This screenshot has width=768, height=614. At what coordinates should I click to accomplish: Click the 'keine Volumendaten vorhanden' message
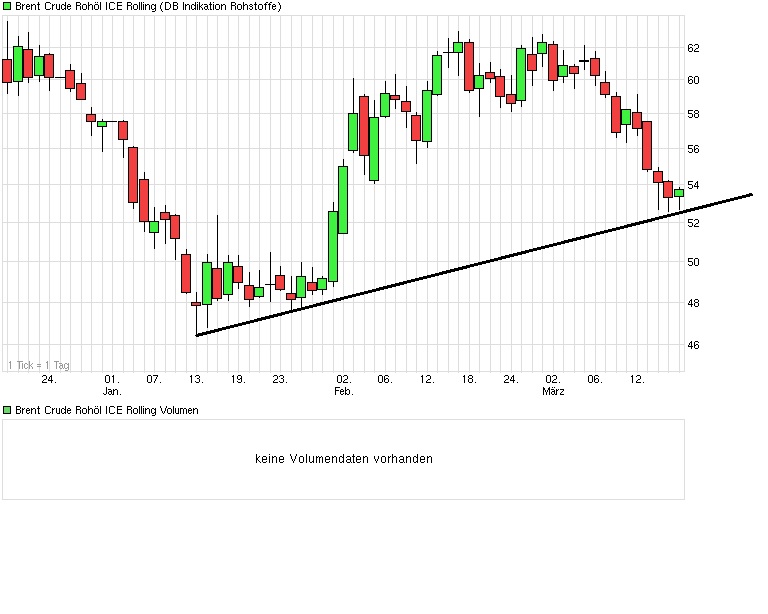tap(344, 459)
